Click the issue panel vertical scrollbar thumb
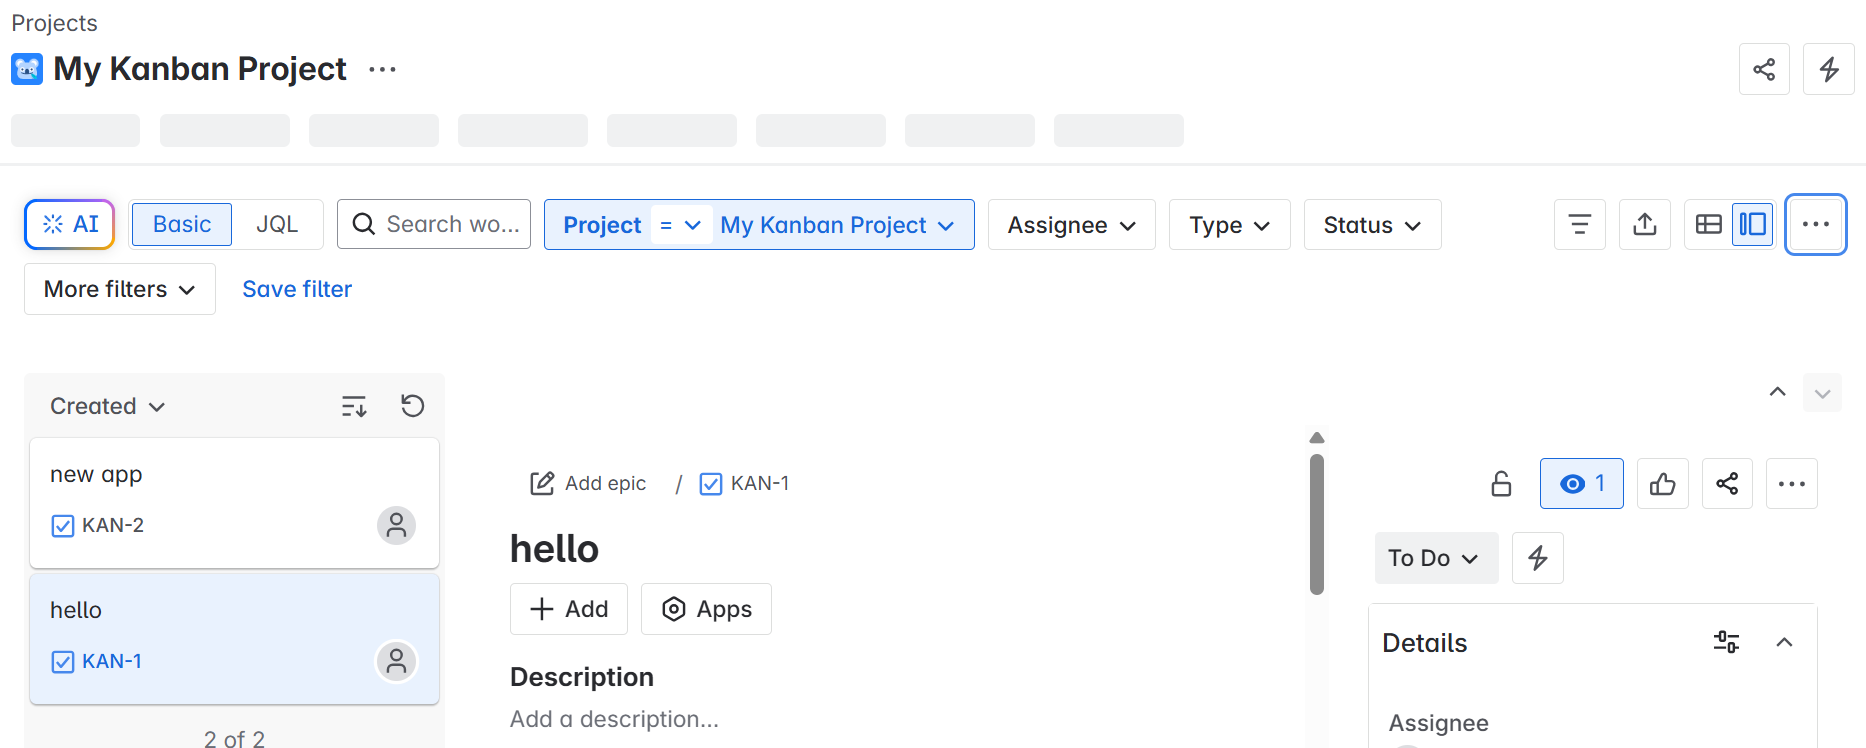This screenshot has height=748, width=1866. 1317,523
